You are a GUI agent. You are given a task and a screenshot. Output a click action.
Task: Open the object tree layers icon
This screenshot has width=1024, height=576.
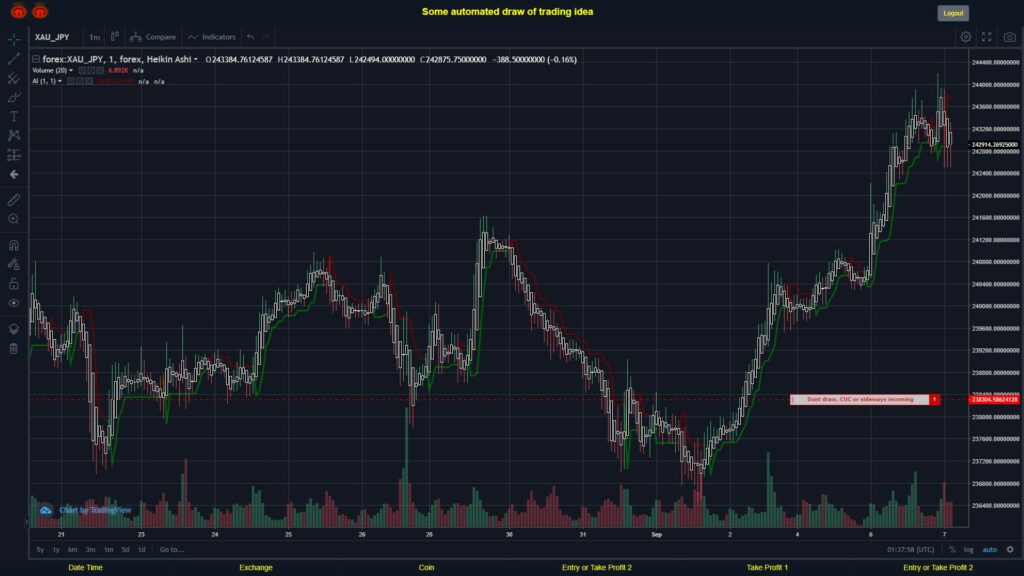pos(14,328)
